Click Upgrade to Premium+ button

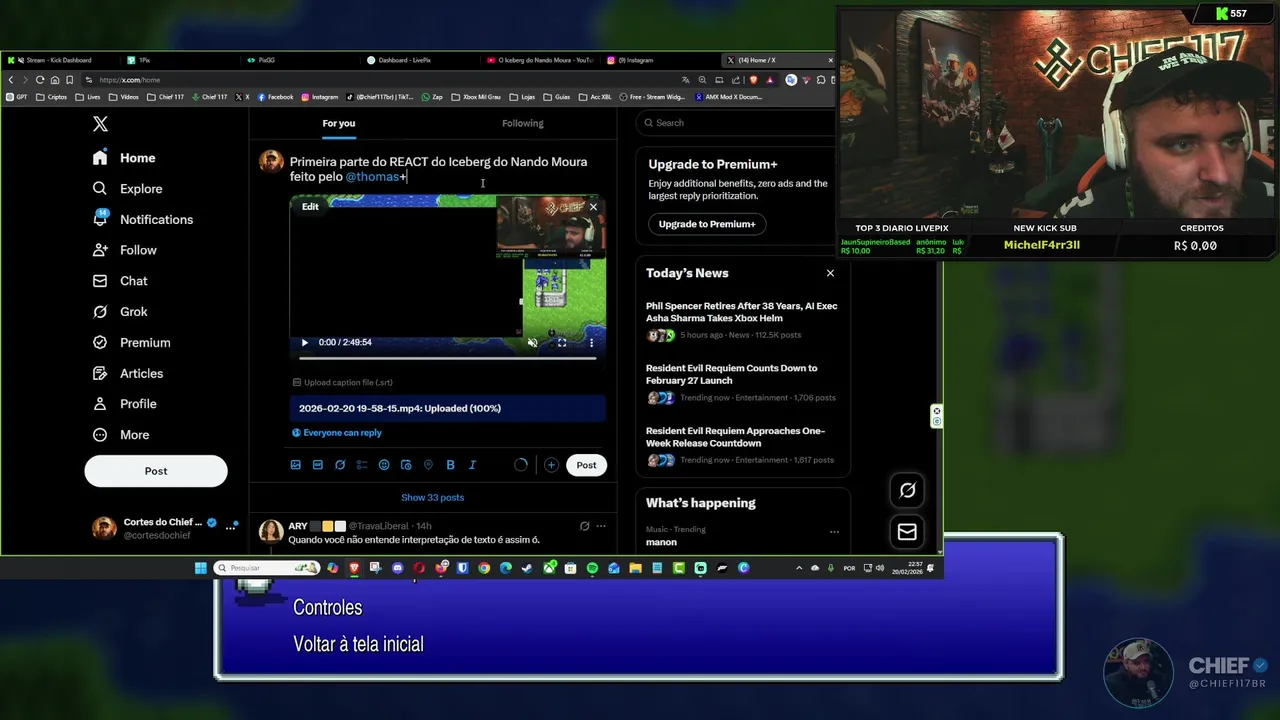coord(707,224)
